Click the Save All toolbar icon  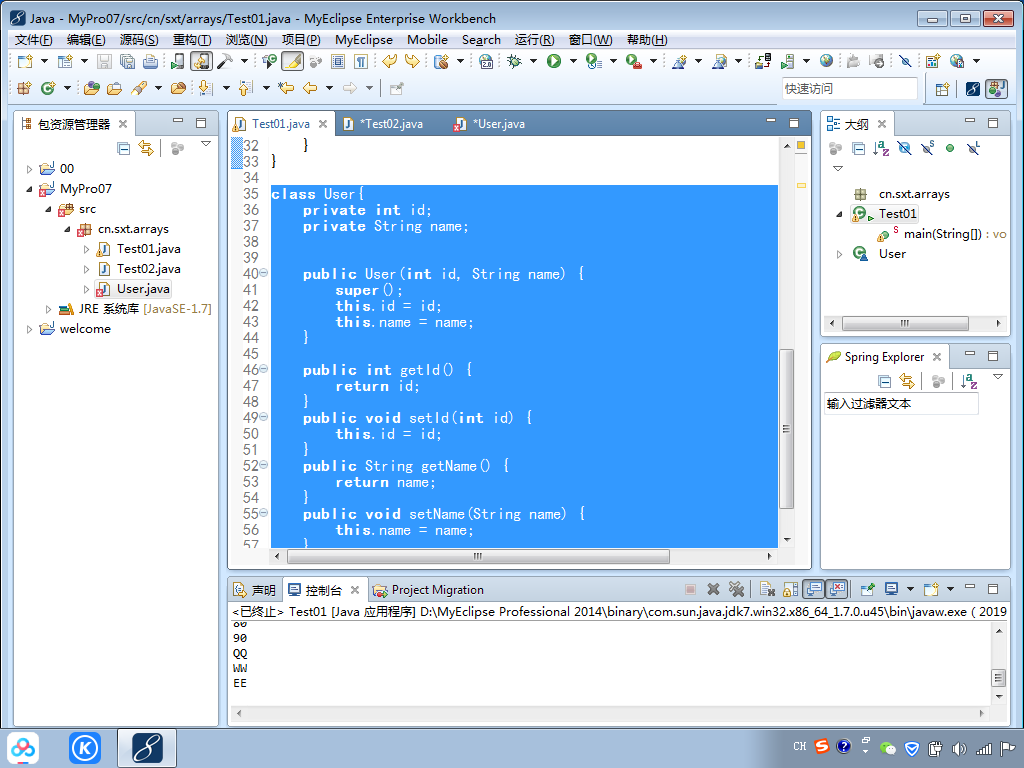click(127, 61)
